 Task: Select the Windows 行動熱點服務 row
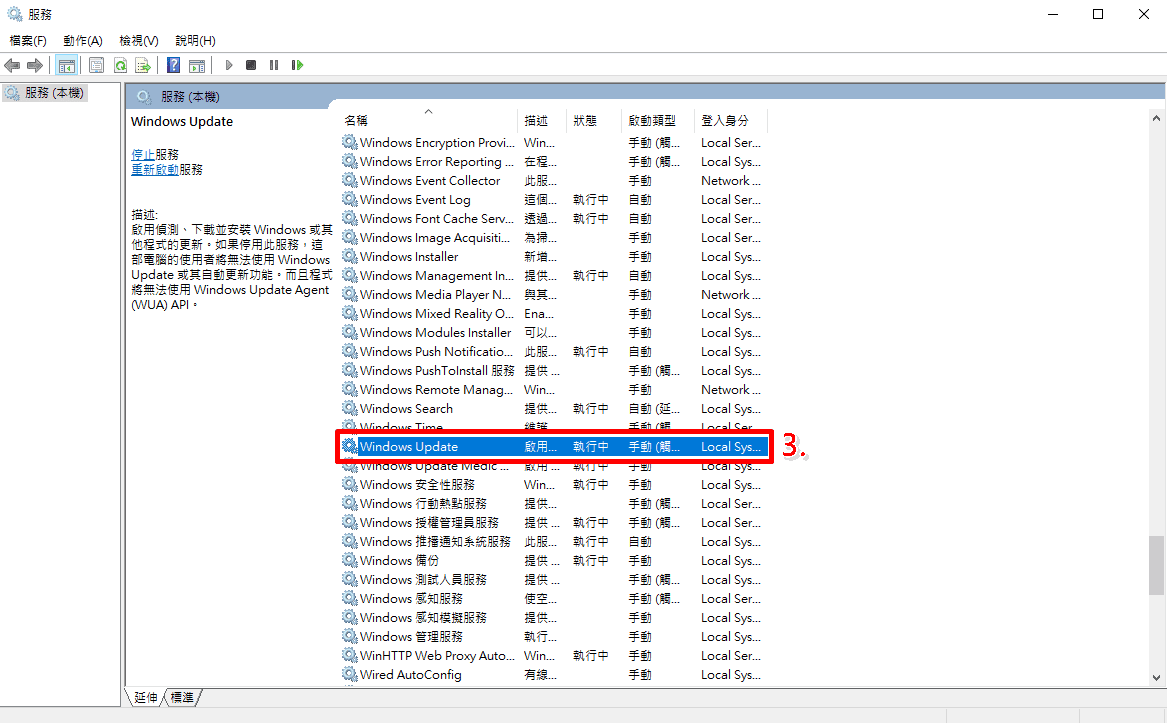(554, 503)
